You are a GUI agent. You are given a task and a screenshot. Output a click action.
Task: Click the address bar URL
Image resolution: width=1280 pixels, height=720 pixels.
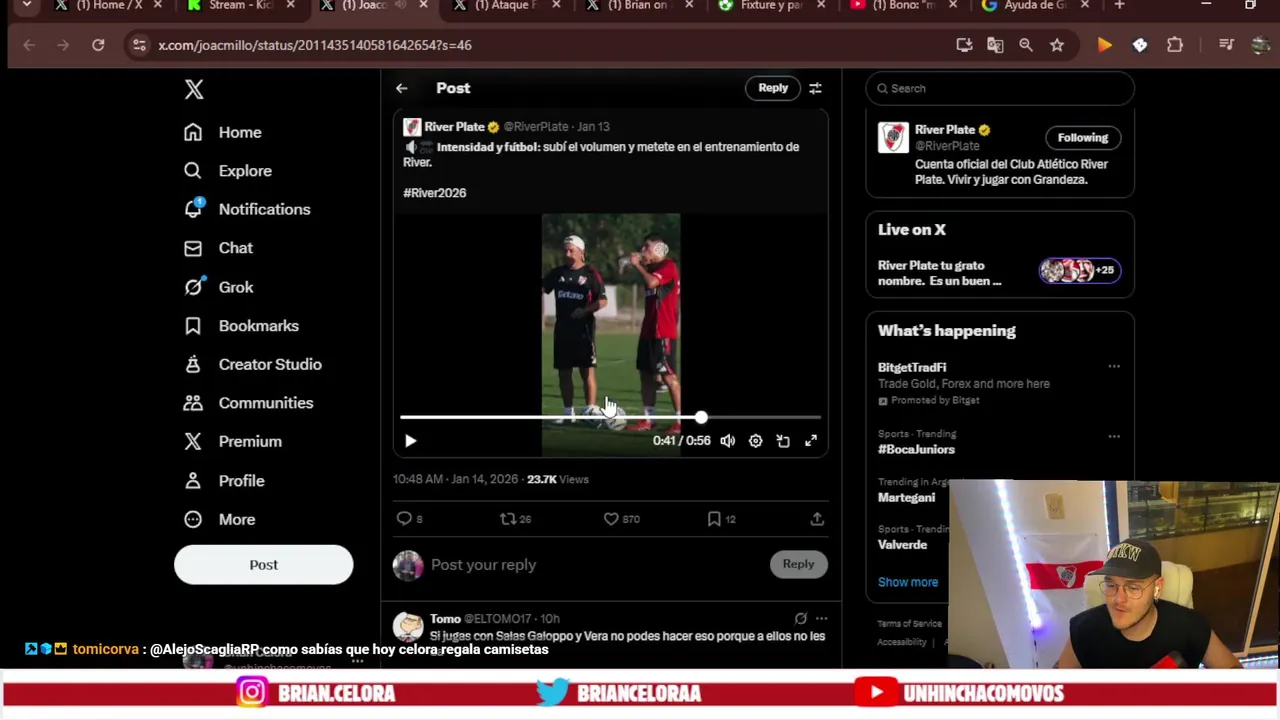coord(315,45)
